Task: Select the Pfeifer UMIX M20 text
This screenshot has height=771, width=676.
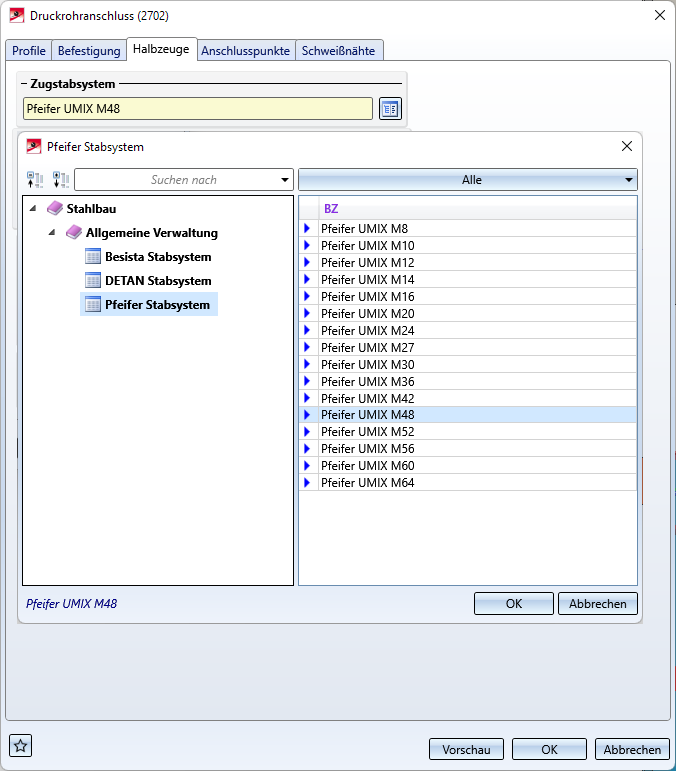Action: click(x=368, y=313)
